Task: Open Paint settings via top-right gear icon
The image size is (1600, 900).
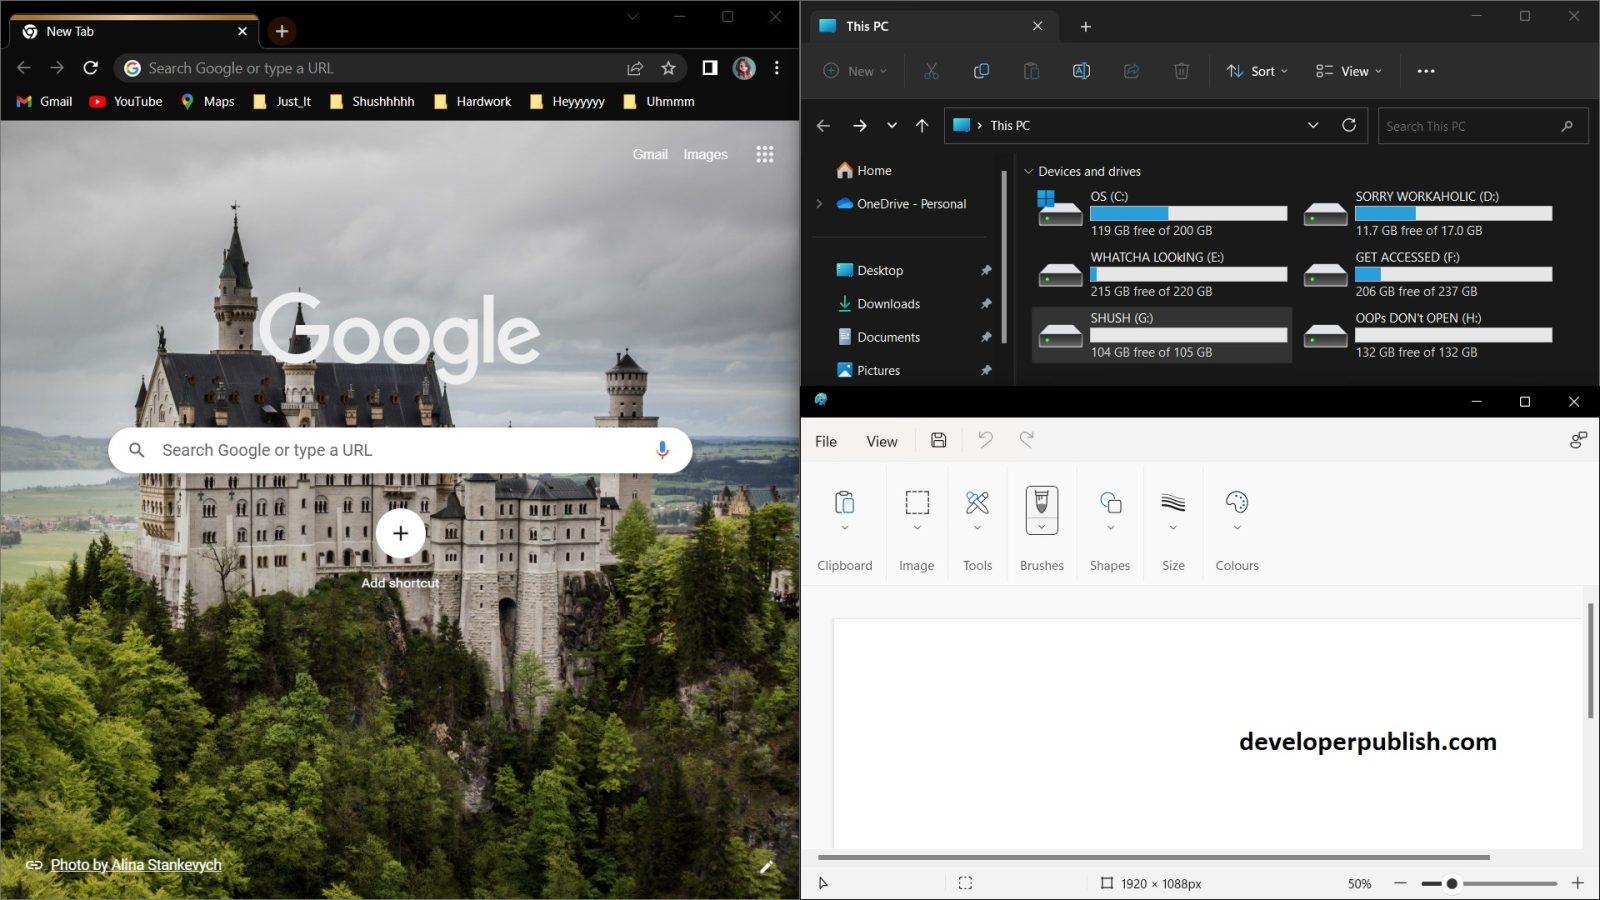Action: 1577,439
